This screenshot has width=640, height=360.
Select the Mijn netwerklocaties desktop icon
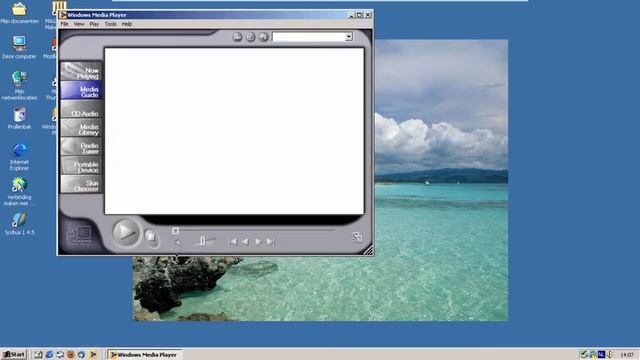click(19, 85)
